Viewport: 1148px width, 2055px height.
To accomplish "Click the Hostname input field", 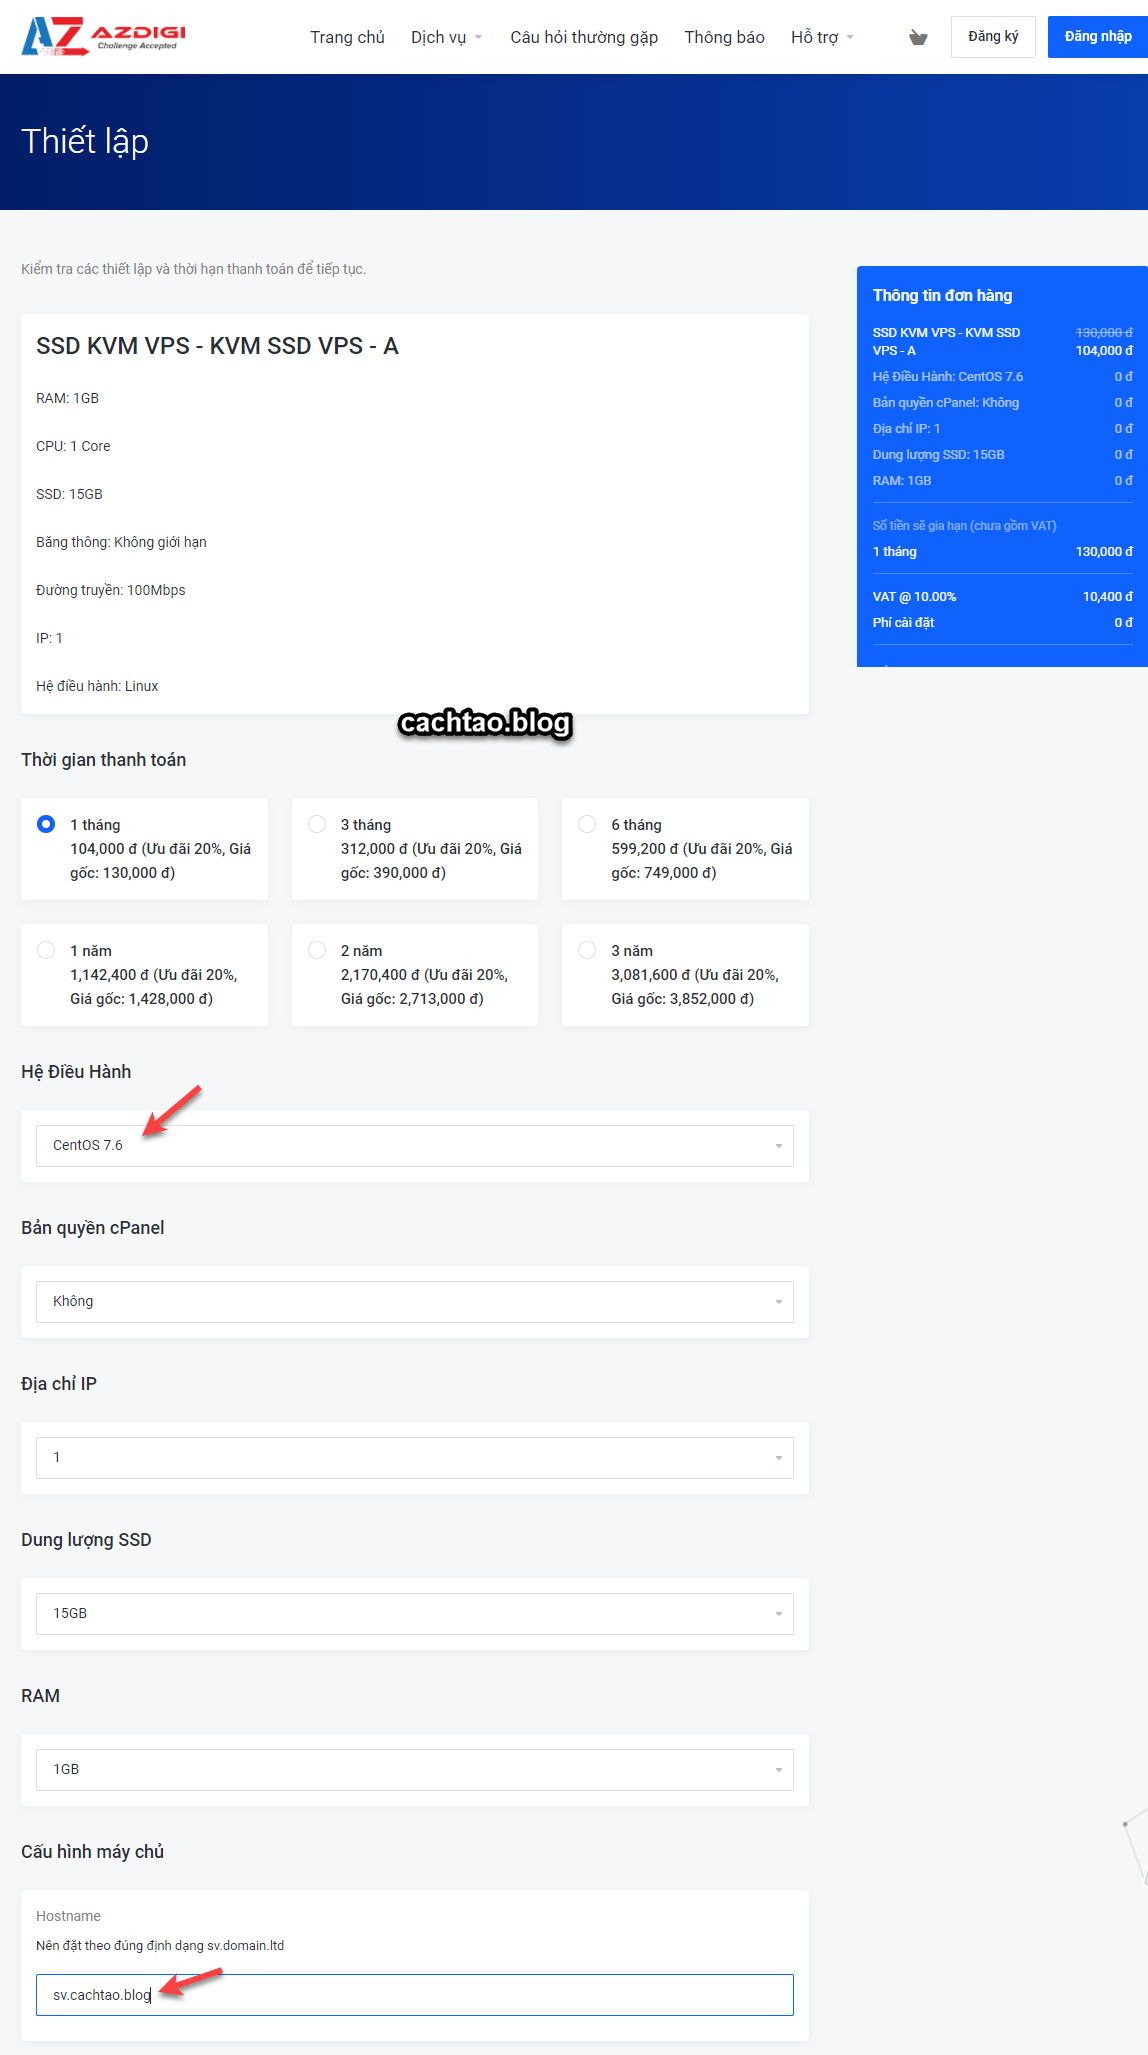I will tap(415, 1995).
